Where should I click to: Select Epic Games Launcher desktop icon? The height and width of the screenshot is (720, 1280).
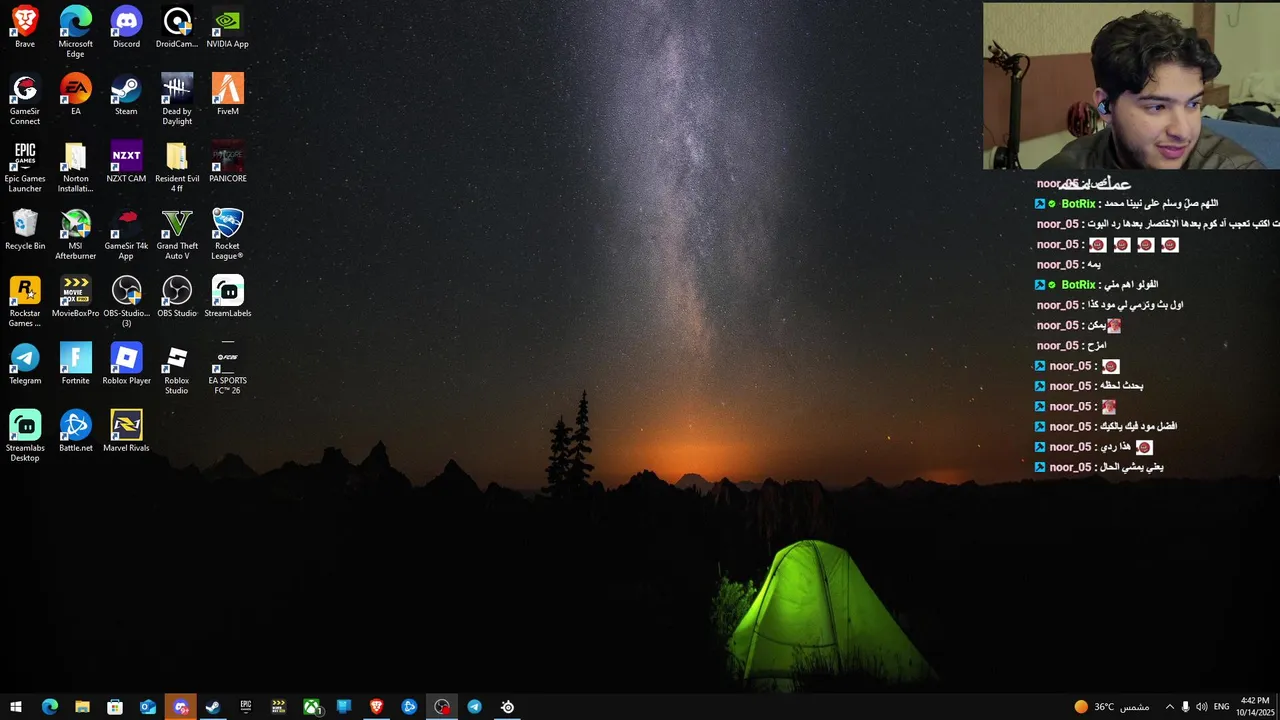pos(25,167)
